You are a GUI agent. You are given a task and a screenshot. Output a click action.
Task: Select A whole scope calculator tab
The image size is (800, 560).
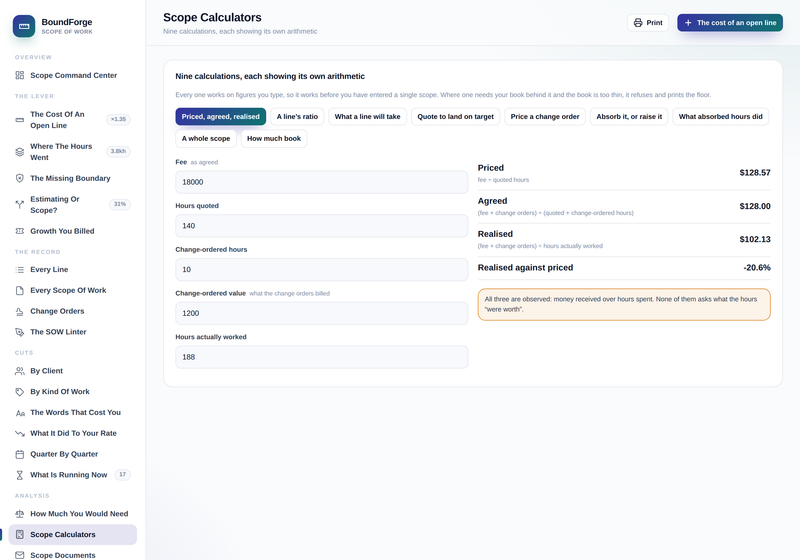click(206, 138)
